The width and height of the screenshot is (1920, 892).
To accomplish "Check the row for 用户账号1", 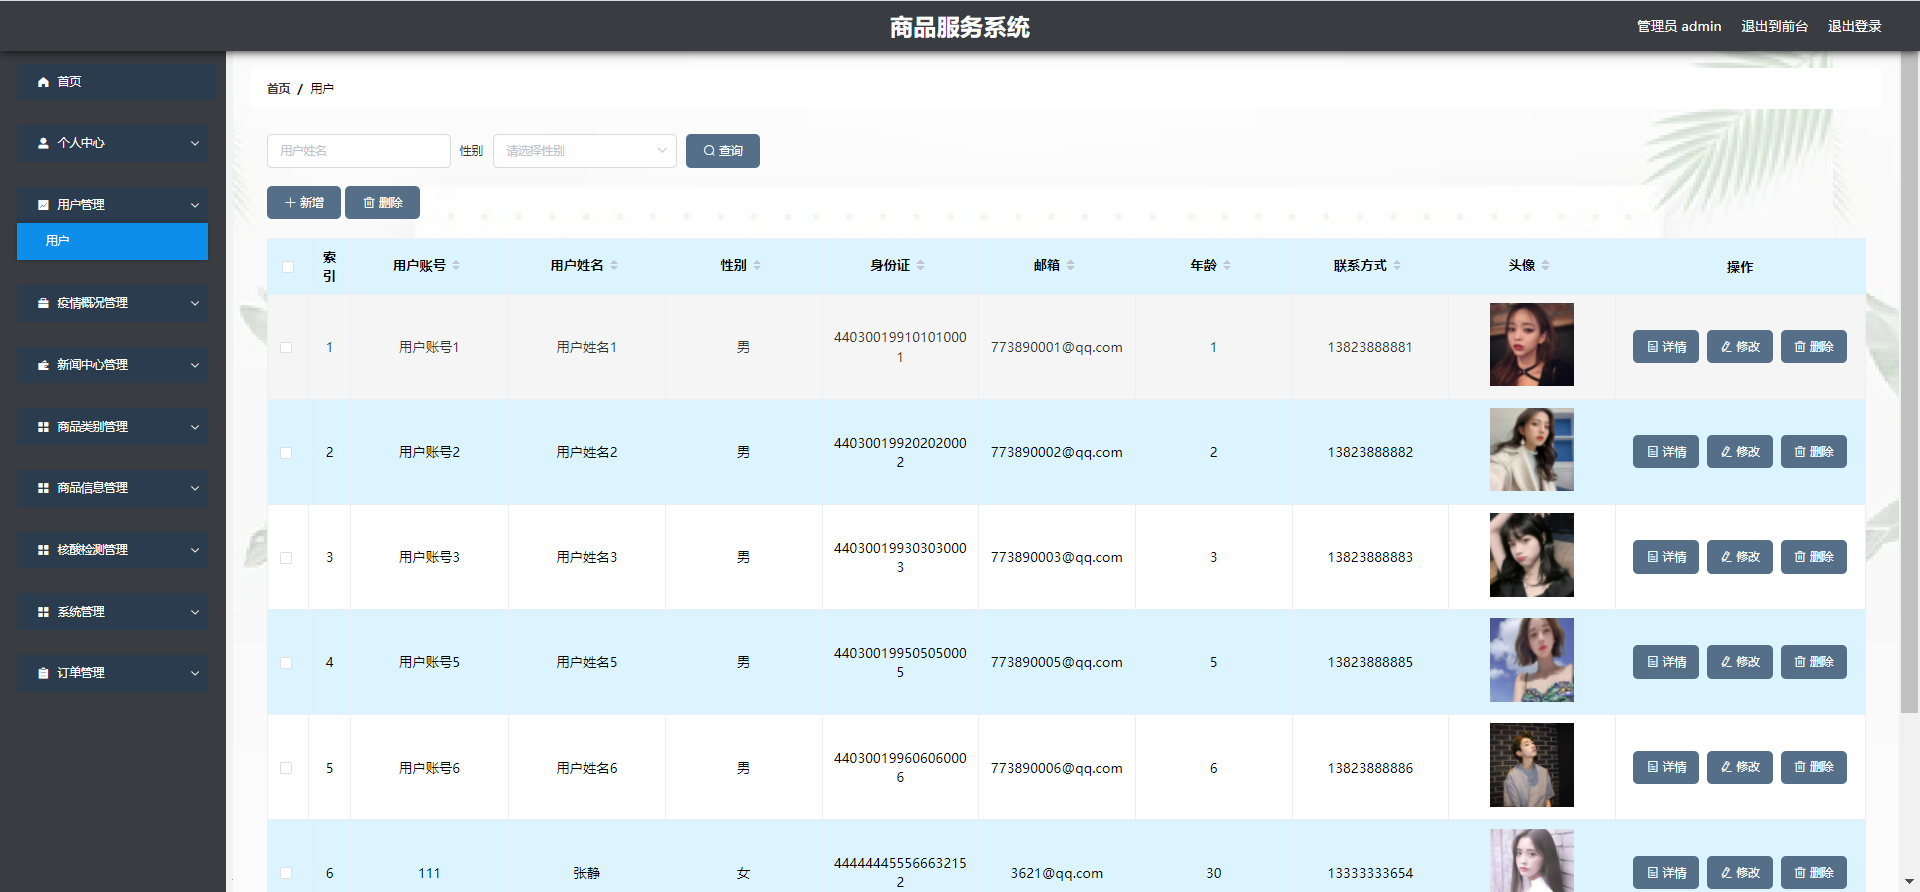I will pyautogui.click(x=286, y=348).
